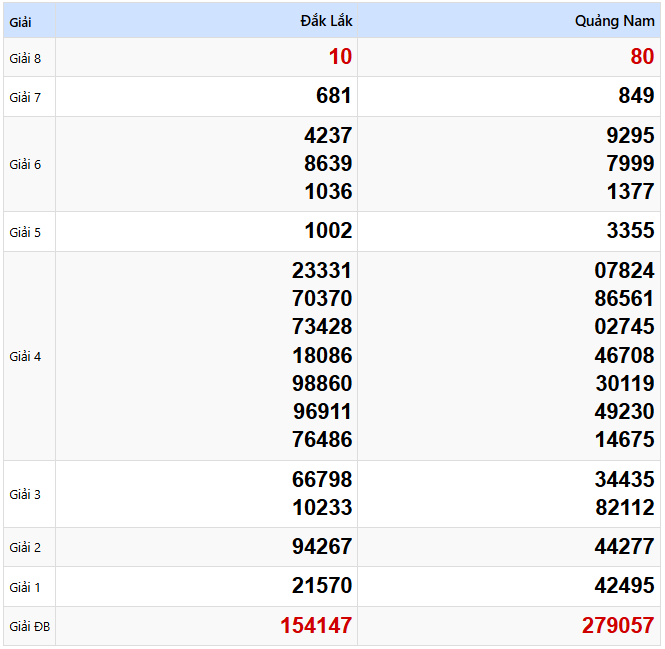The width and height of the screenshot is (665, 649).
Task: Click the special prize number 154147
Action: pos(316,626)
